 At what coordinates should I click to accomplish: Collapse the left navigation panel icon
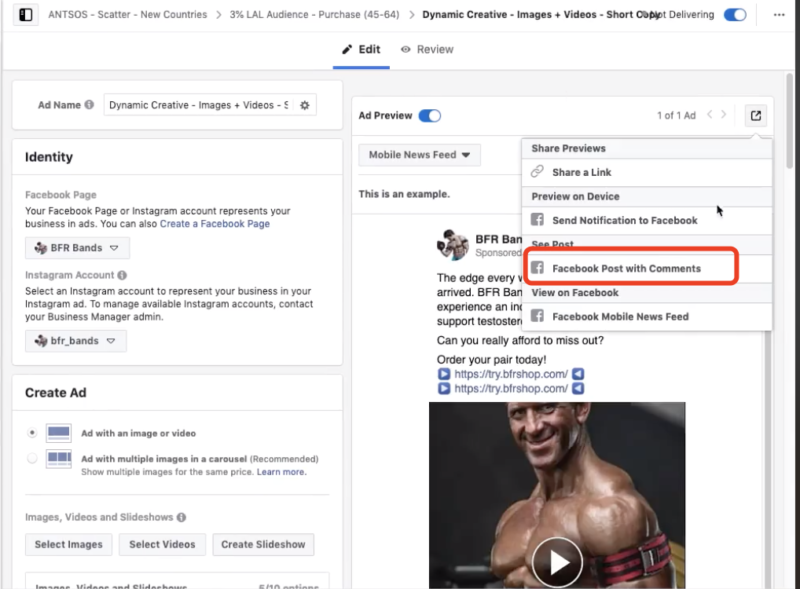28,14
